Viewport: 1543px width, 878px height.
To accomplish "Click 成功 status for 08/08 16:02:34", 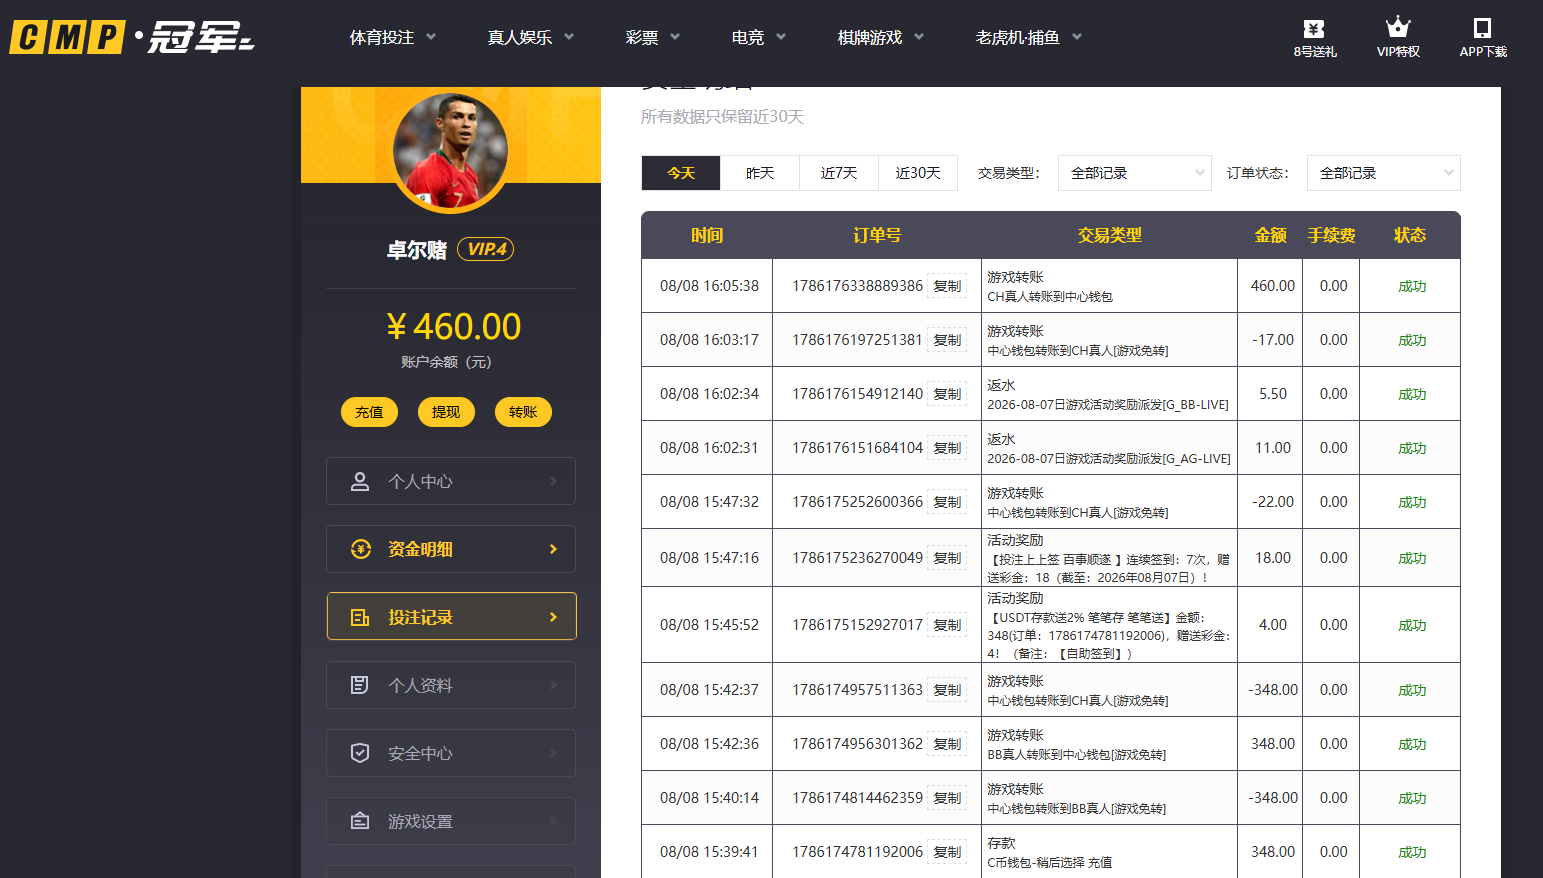I will pyautogui.click(x=1412, y=394).
